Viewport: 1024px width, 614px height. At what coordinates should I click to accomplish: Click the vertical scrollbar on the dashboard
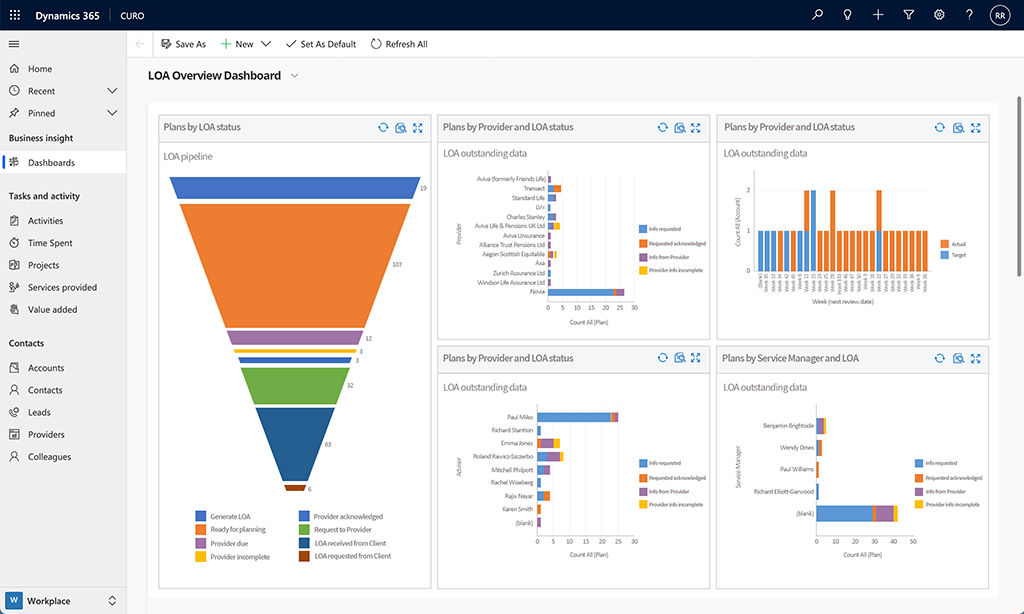[x=1019, y=186]
